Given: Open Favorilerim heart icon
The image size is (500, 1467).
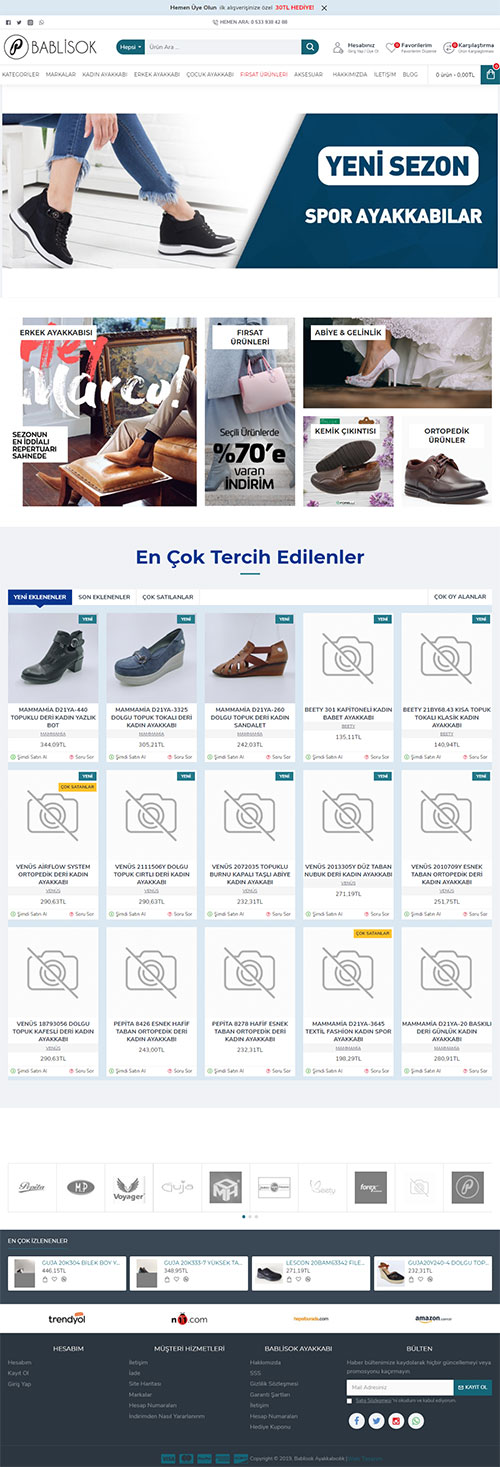Looking at the screenshot, I should (x=392, y=47).
